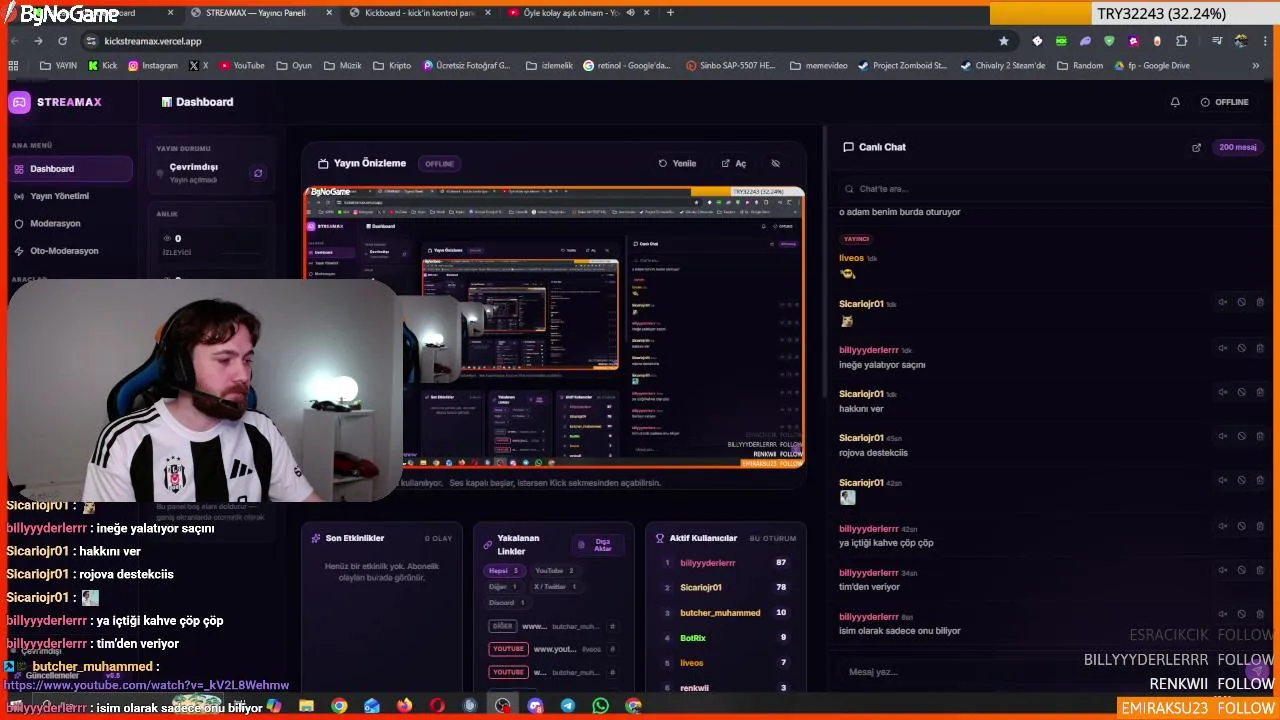
Task: Delete the 'ineğe yalatıyor saçını' message
Action: pyautogui.click(x=1259, y=348)
